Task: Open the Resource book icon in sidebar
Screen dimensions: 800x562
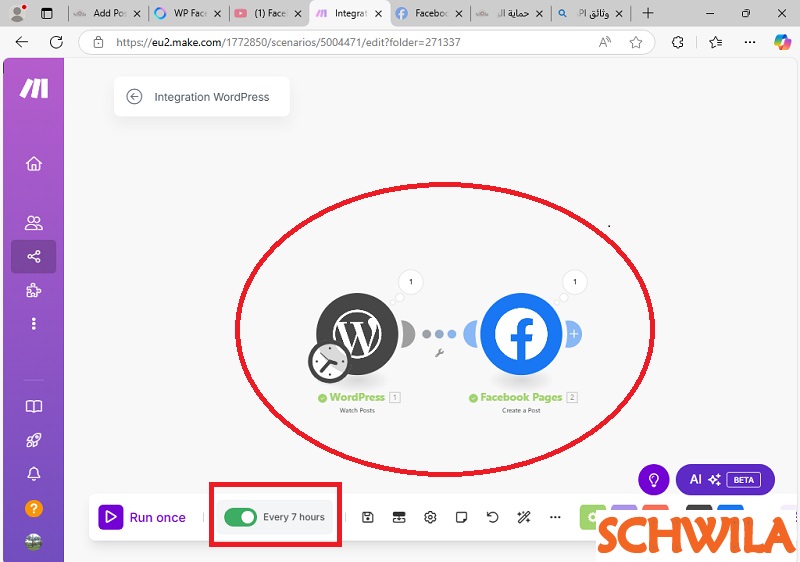Action: click(x=34, y=406)
